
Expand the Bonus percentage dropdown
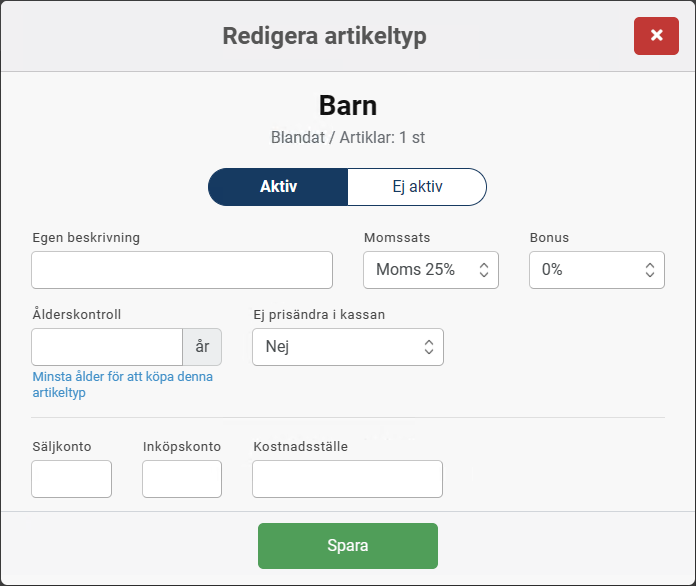click(596, 270)
